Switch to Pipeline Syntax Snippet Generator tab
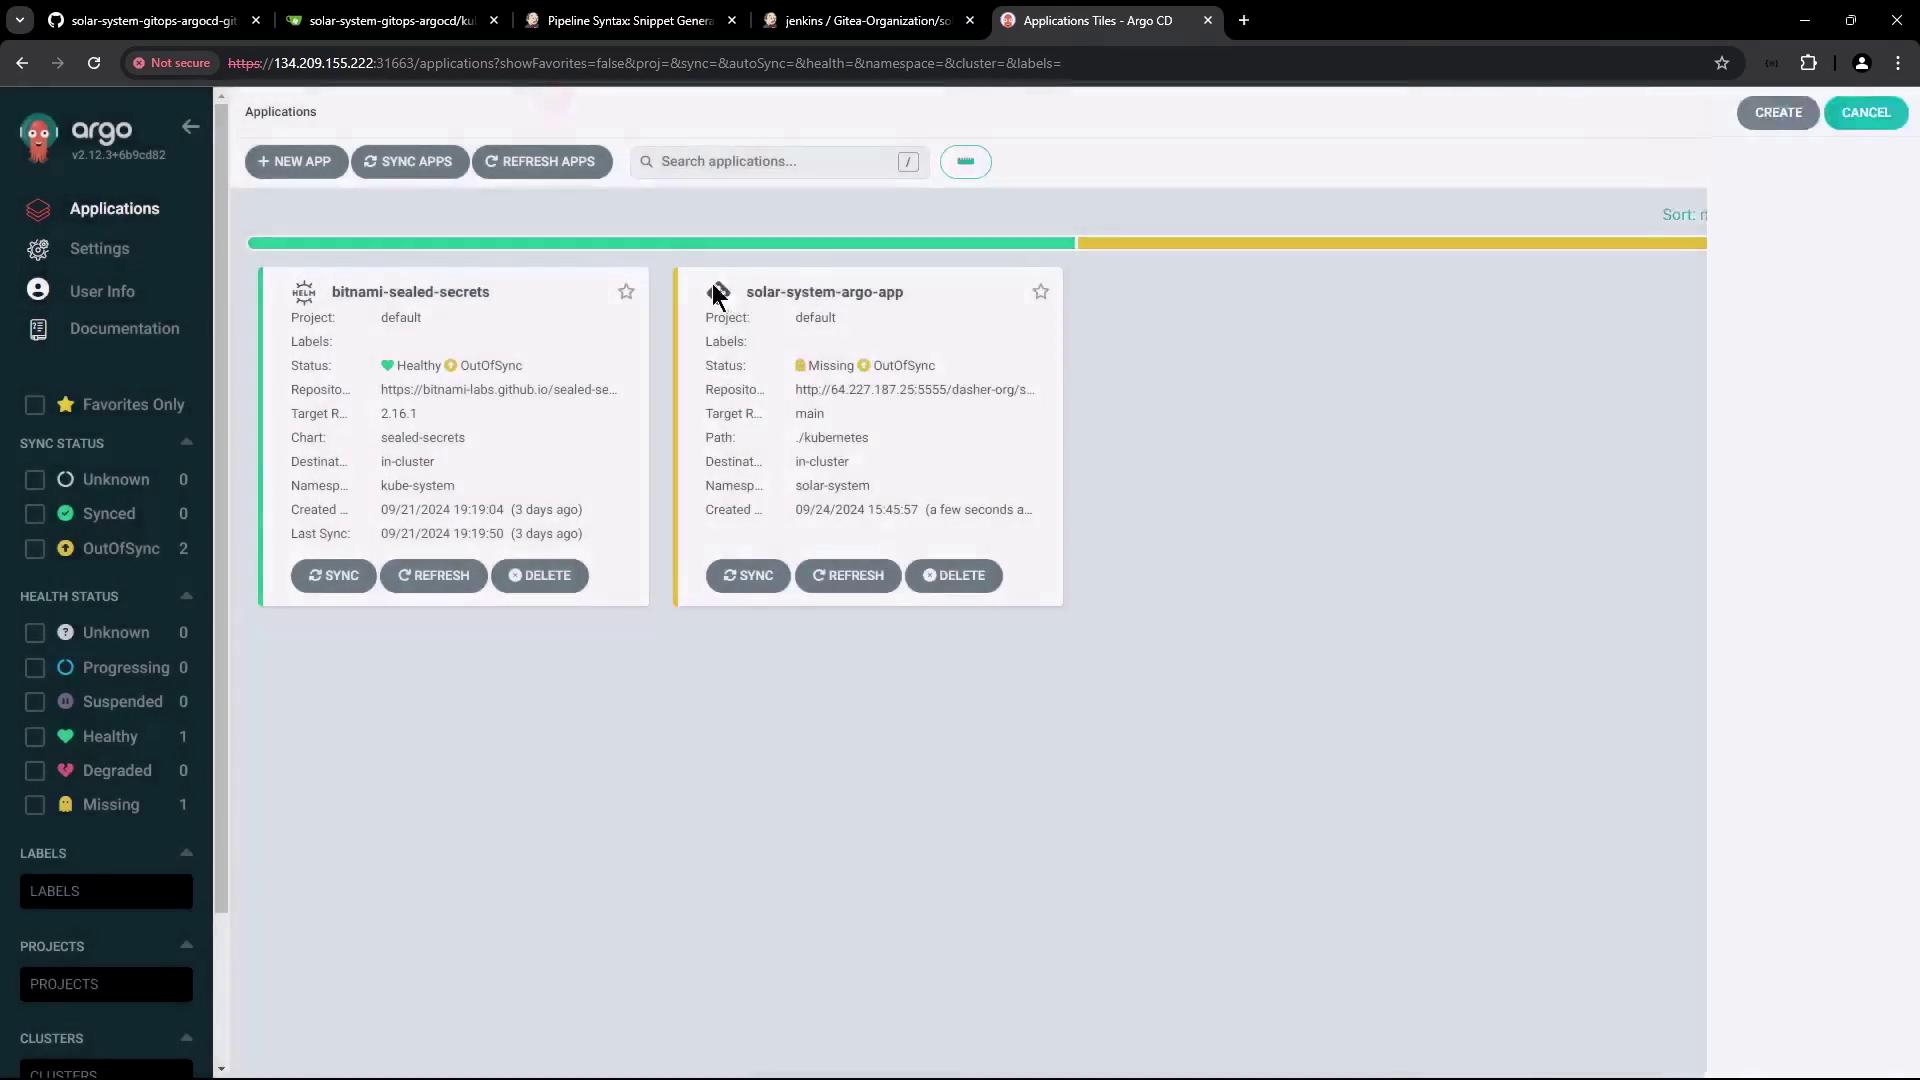The height and width of the screenshot is (1080, 1920). [x=629, y=20]
